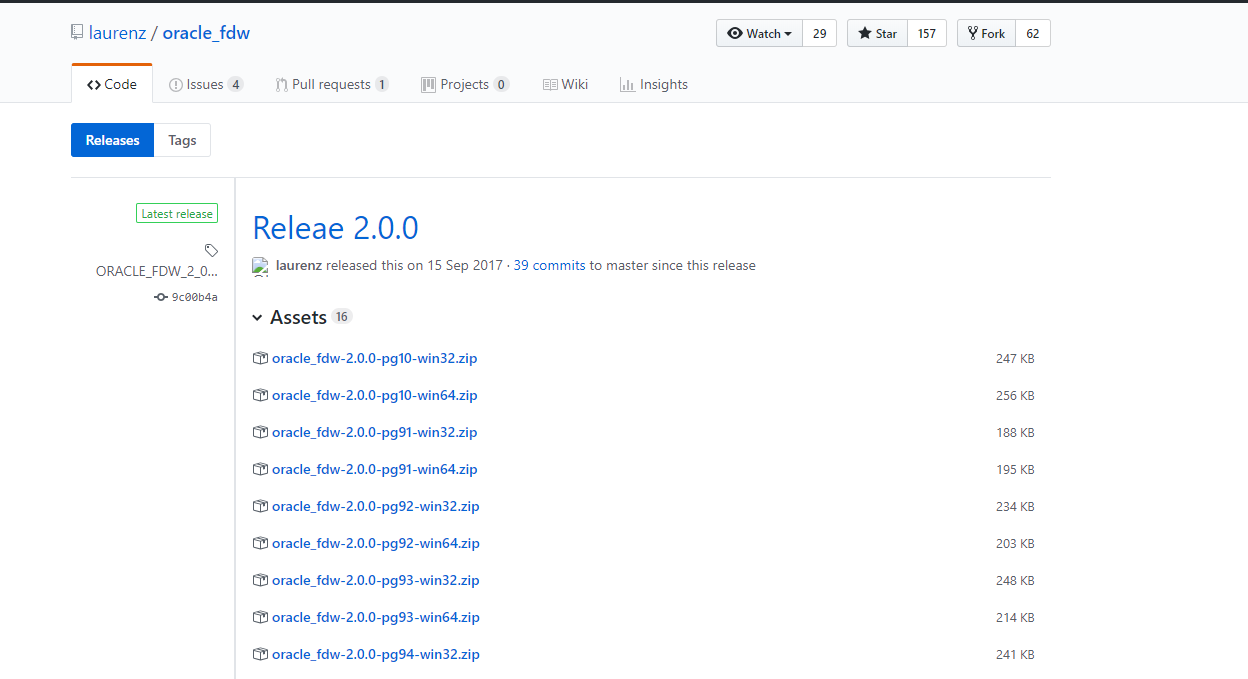View the 62 forks count

1033,33
